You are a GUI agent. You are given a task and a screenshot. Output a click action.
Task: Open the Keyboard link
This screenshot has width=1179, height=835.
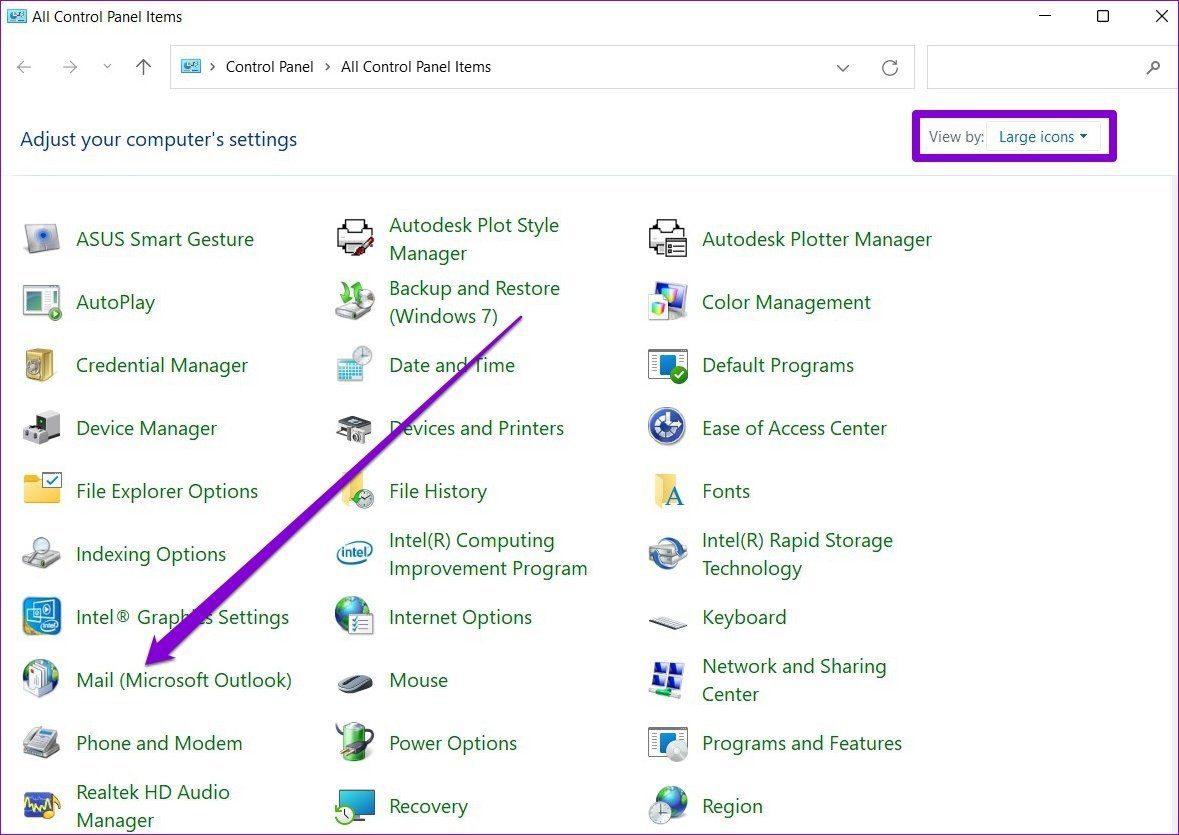[x=744, y=617]
